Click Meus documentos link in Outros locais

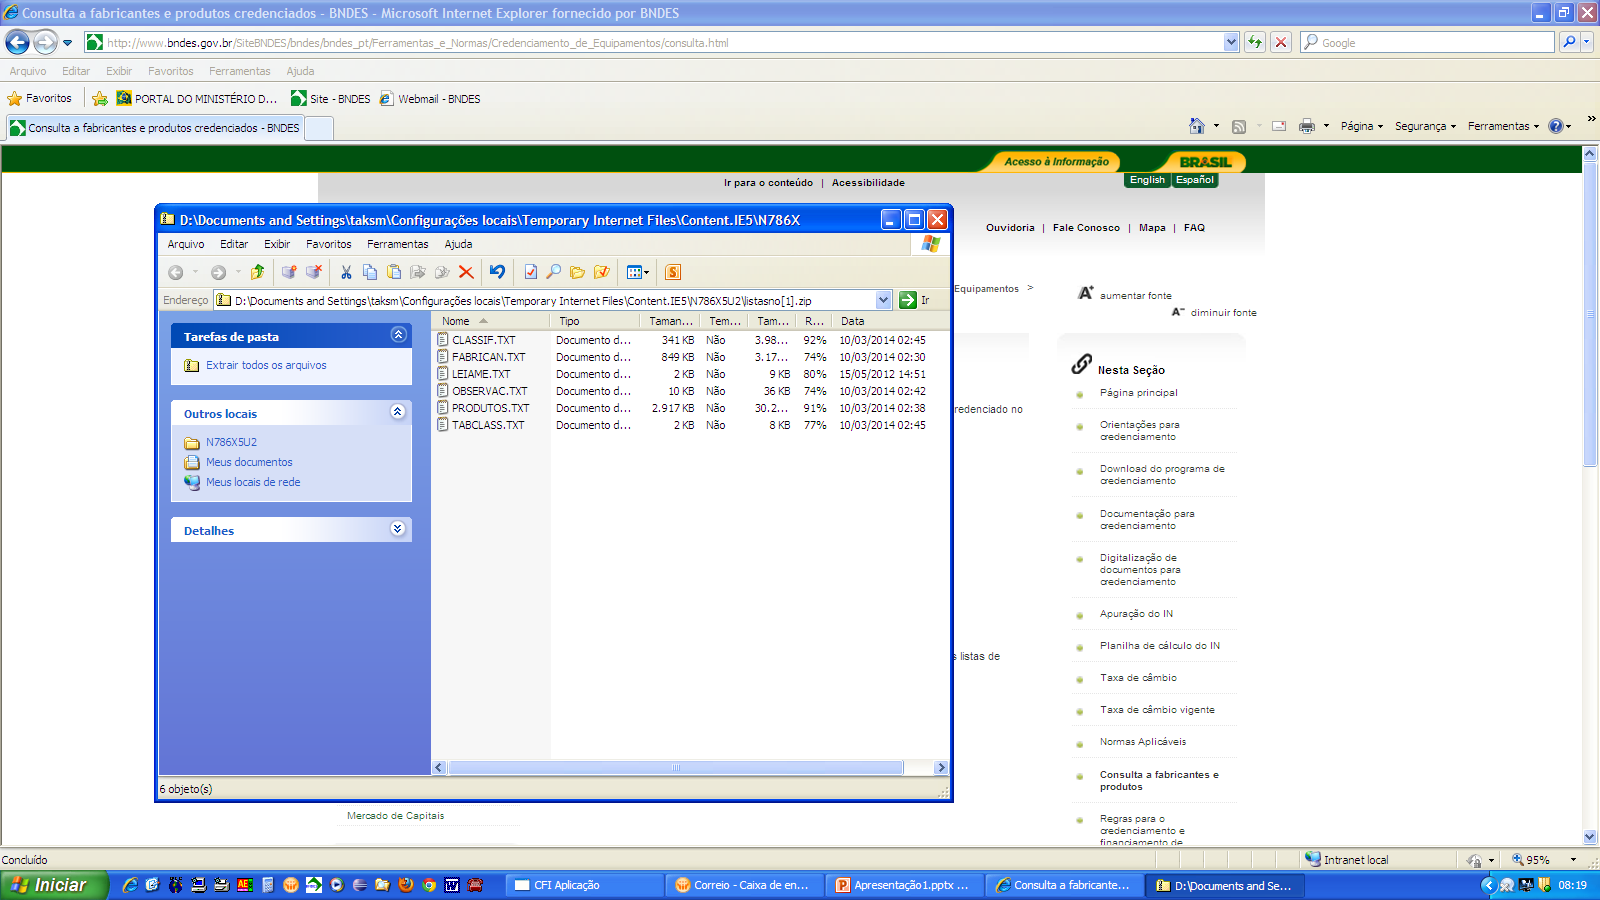coord(249,462)
